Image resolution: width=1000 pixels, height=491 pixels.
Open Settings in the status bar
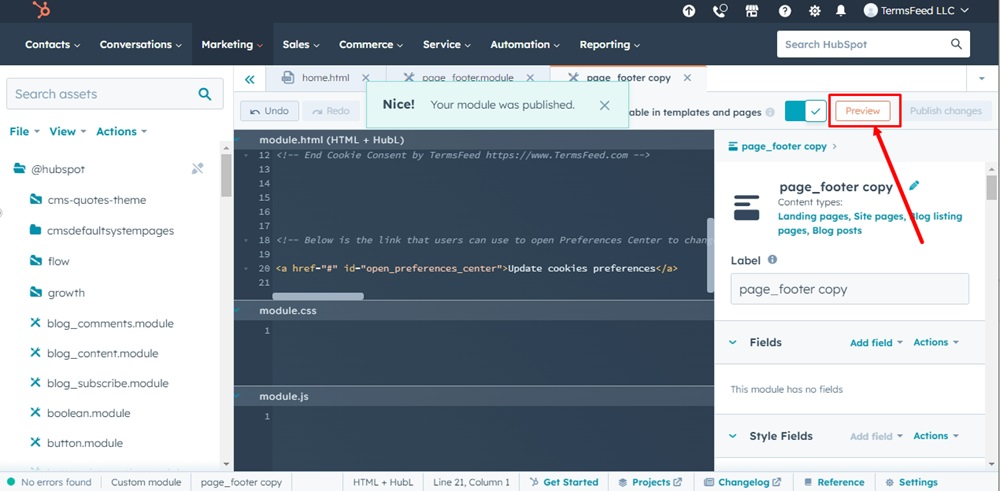coord(911,482)
